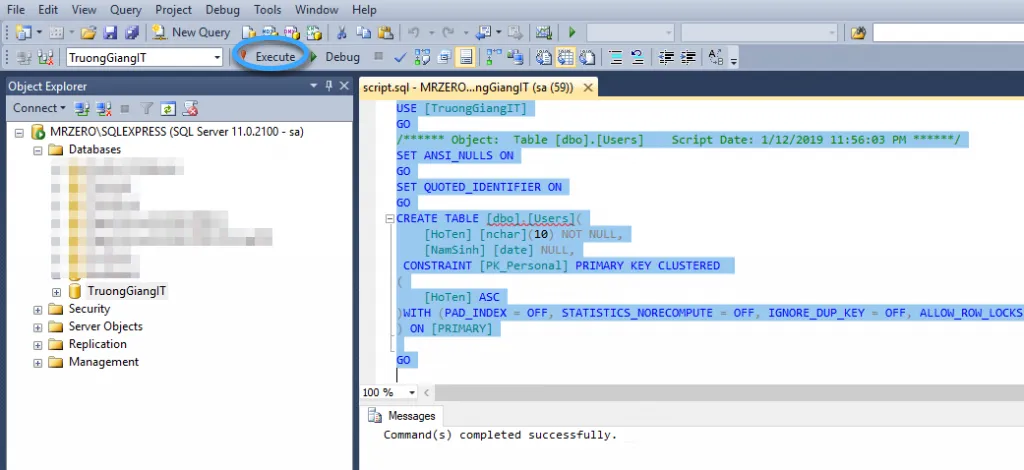Select Results to Text icon
The image size is (1024, 470).
tap(543, 57)
